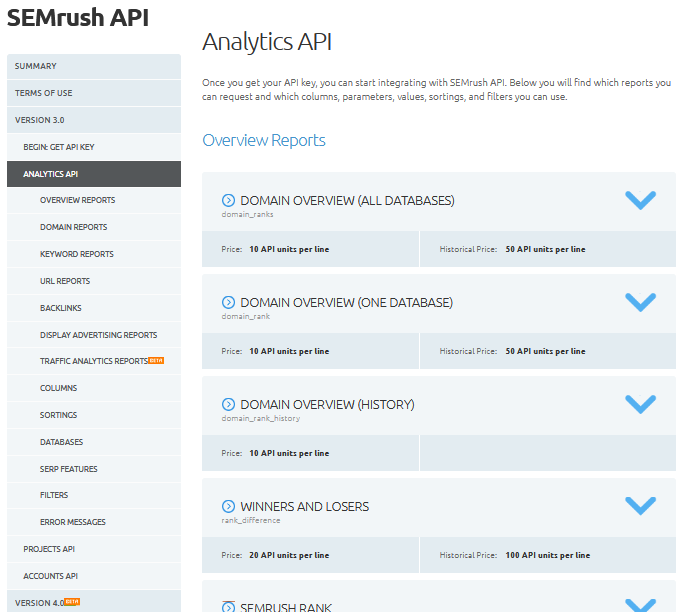Open the Summary sidebar item
The height and width of the screenshot is (612, 690).
(x=36, y=66)
